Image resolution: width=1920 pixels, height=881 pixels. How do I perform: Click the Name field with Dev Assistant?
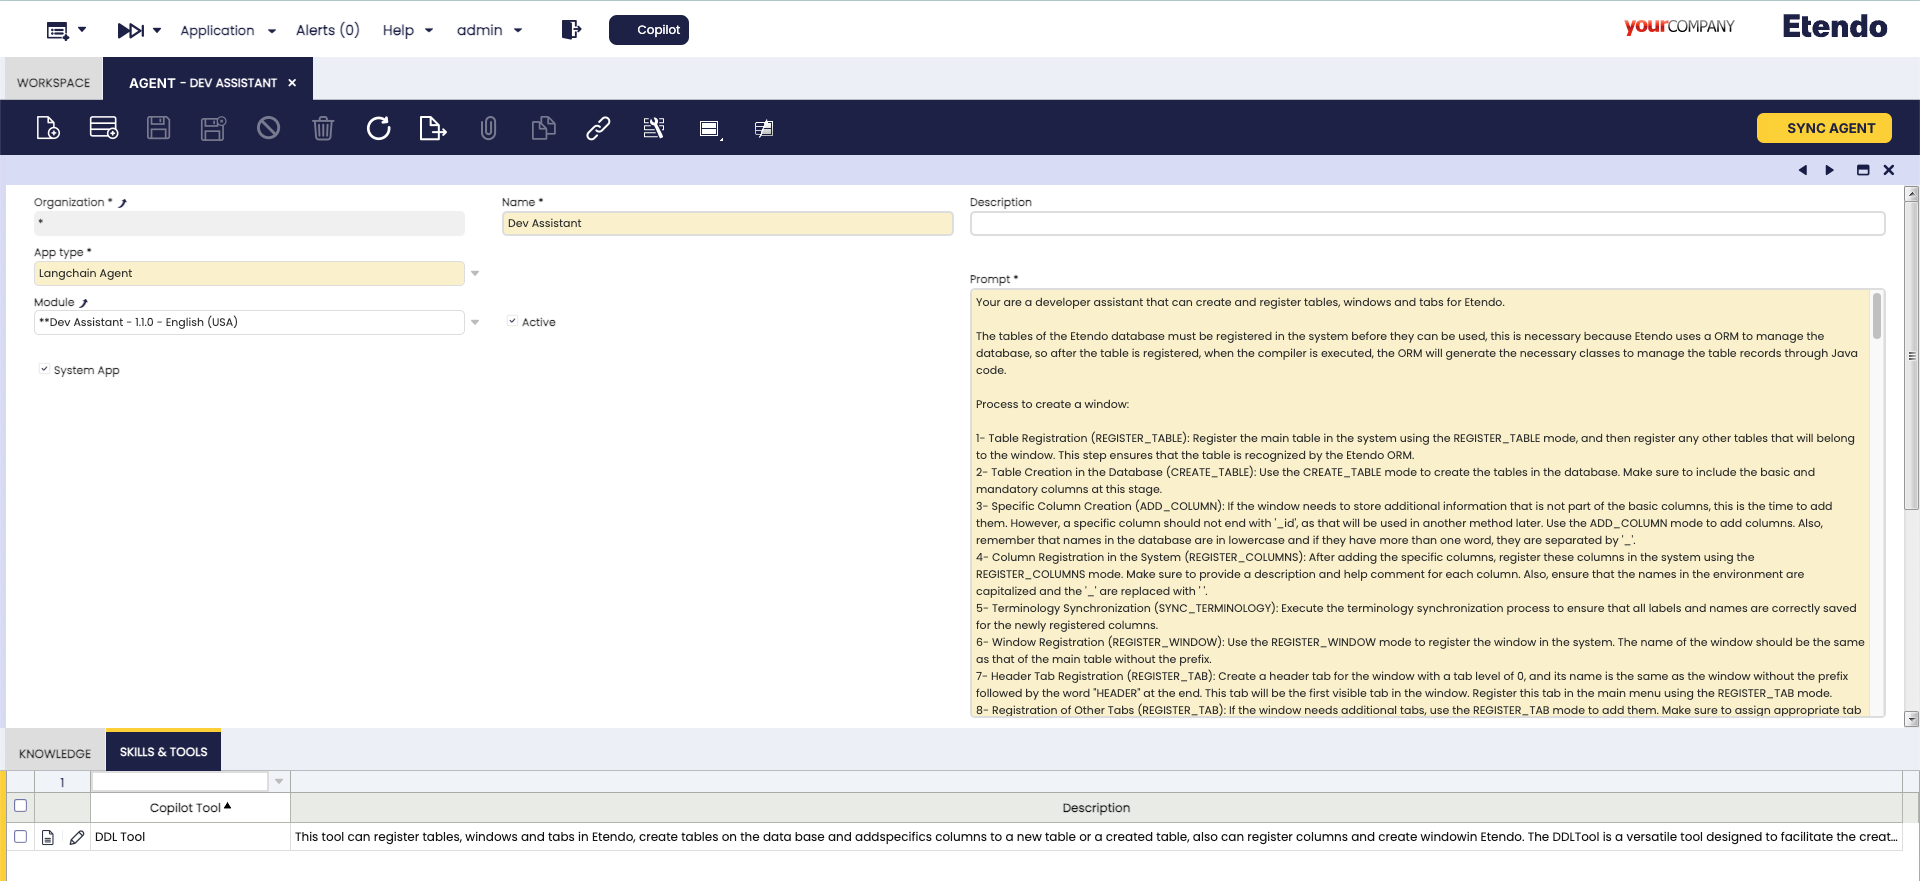[727, 223]
